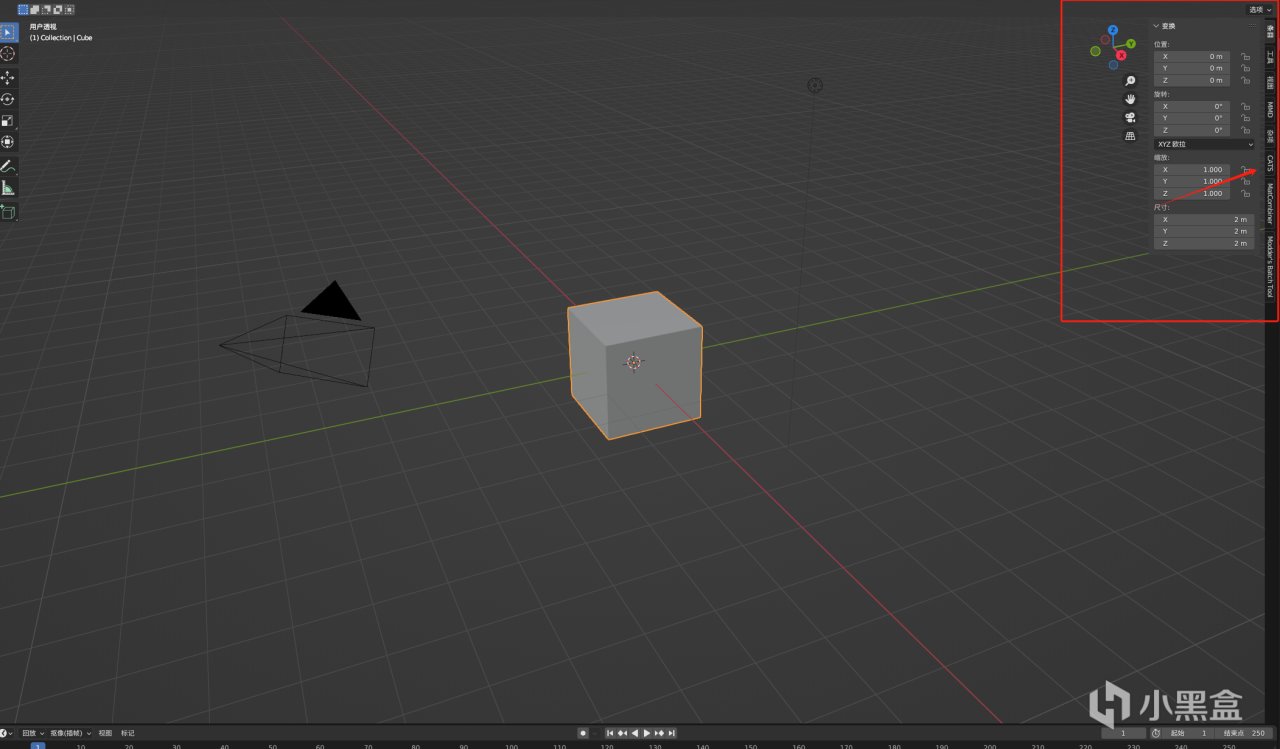This screenshot has width=1280, height=749.
Task: Switch to the MatCombiner sidebar tab
Action: 1270,204
